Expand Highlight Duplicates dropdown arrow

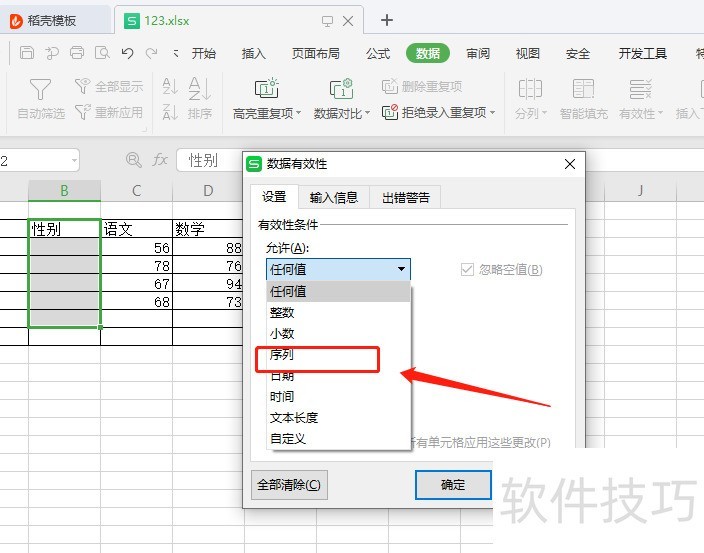(x=299, y=113)
